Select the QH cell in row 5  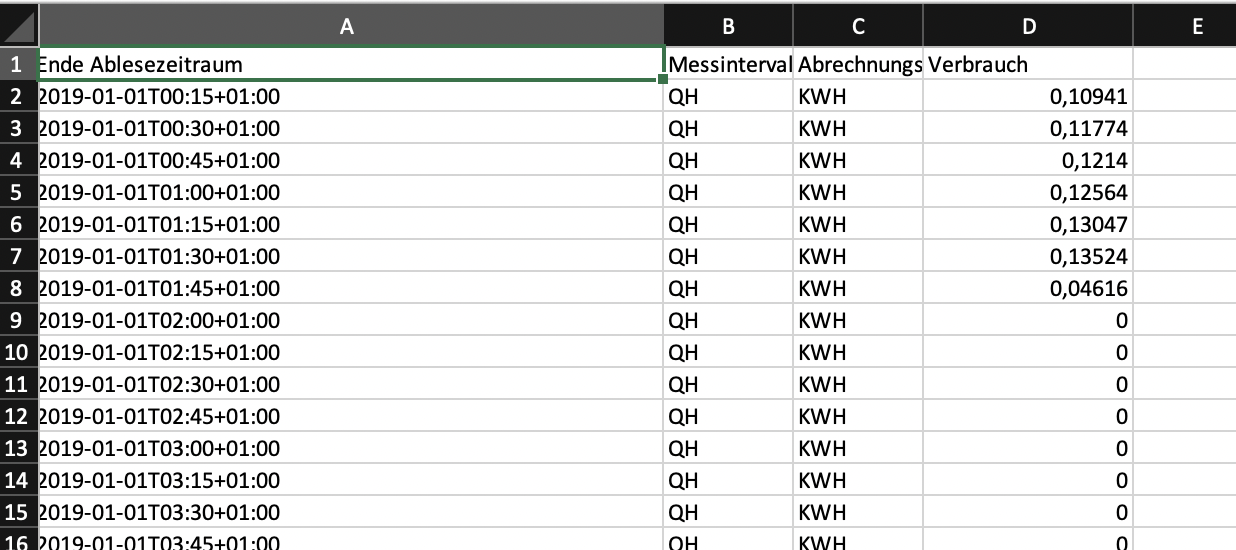(729, 192)
